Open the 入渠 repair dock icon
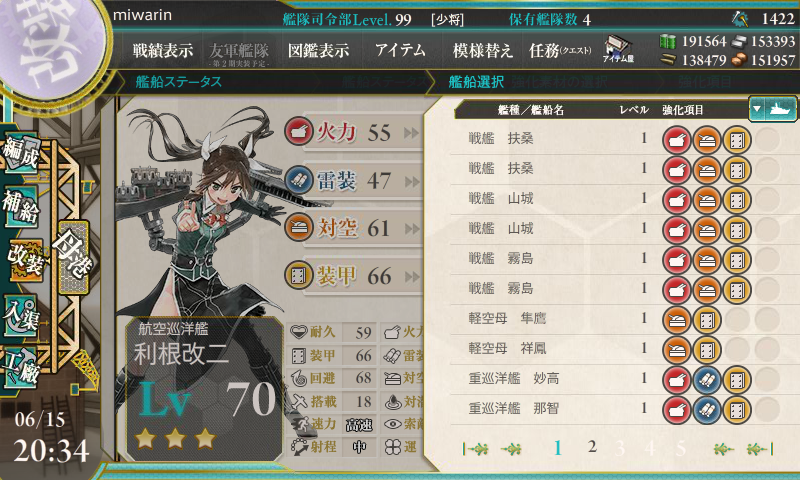This screenshot has height=480, width=800. 20,315
